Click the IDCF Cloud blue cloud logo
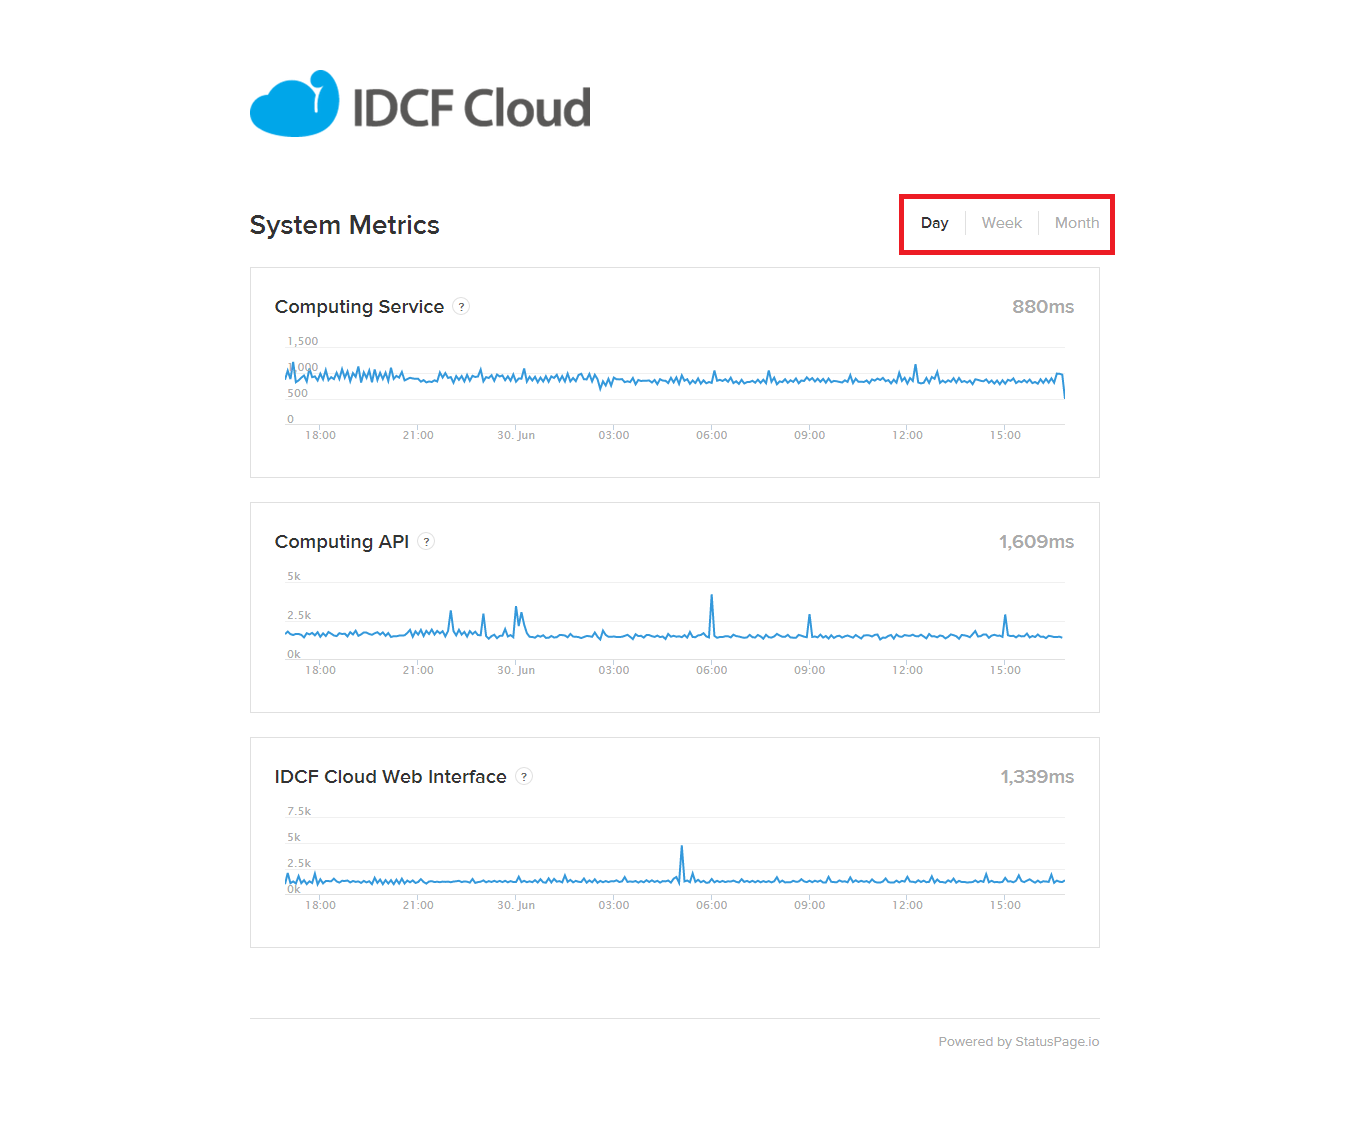Viewport: 1349px width, 1122px height. coord(294,104)
